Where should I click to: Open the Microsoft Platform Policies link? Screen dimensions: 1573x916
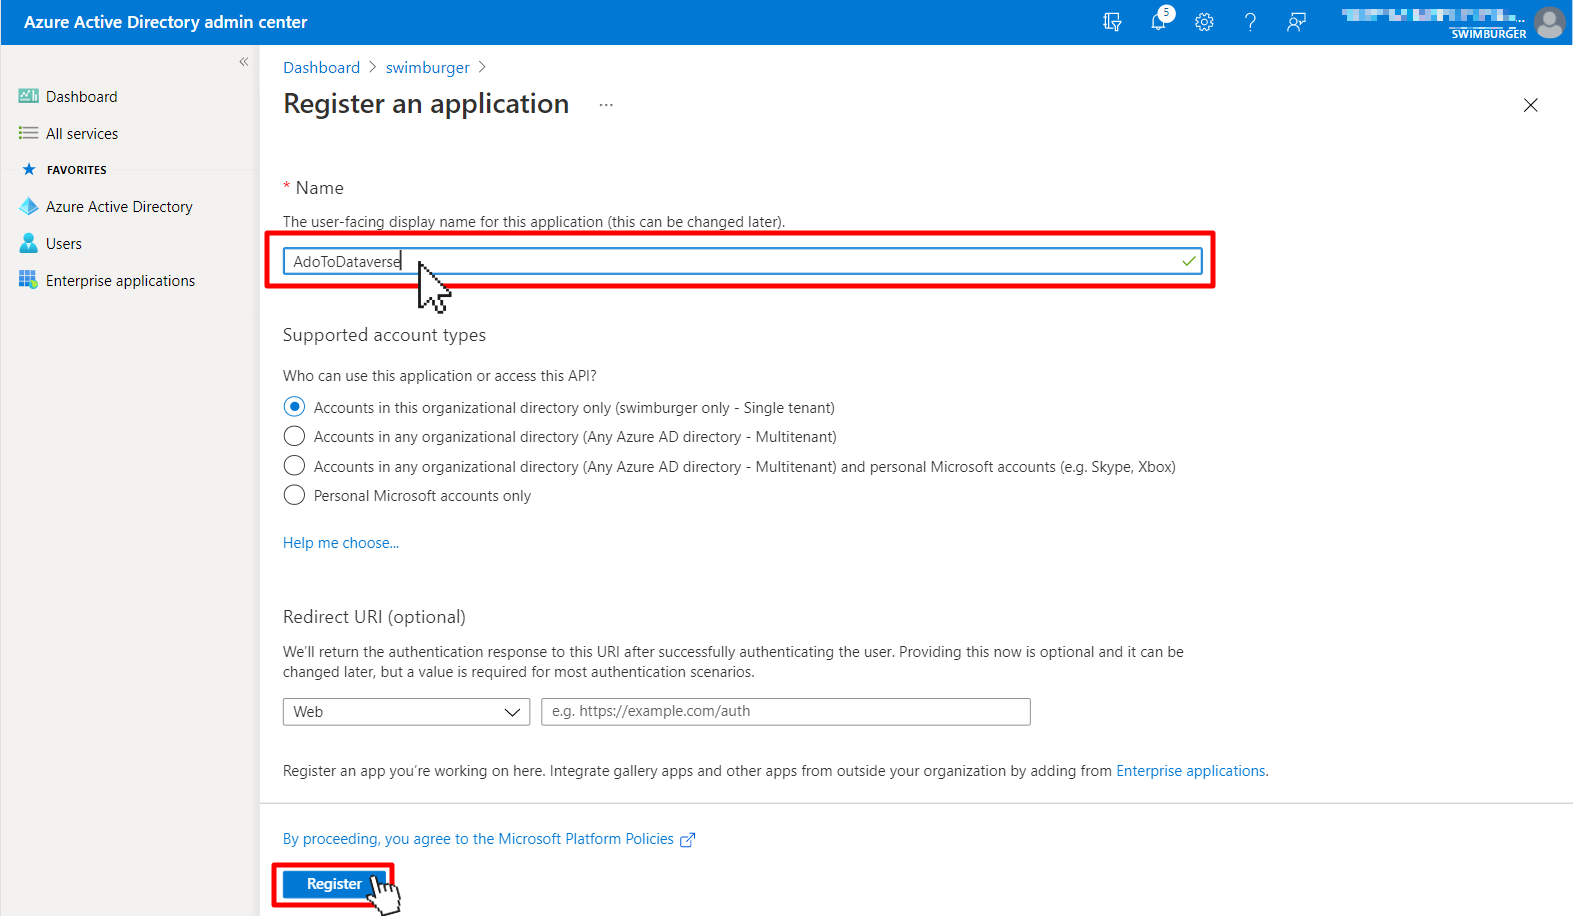click(478, 839)
